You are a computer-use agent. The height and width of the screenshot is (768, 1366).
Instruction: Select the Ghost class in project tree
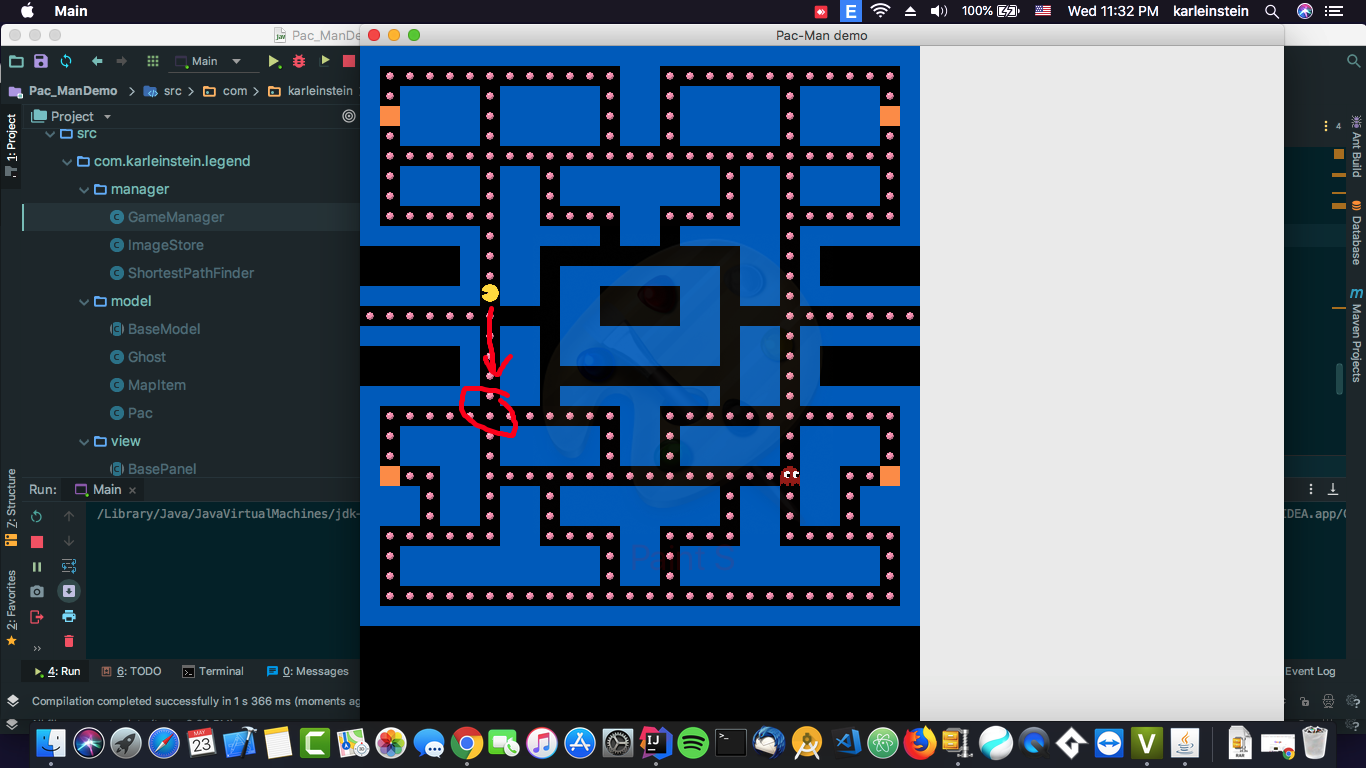[x=146, y=357]
